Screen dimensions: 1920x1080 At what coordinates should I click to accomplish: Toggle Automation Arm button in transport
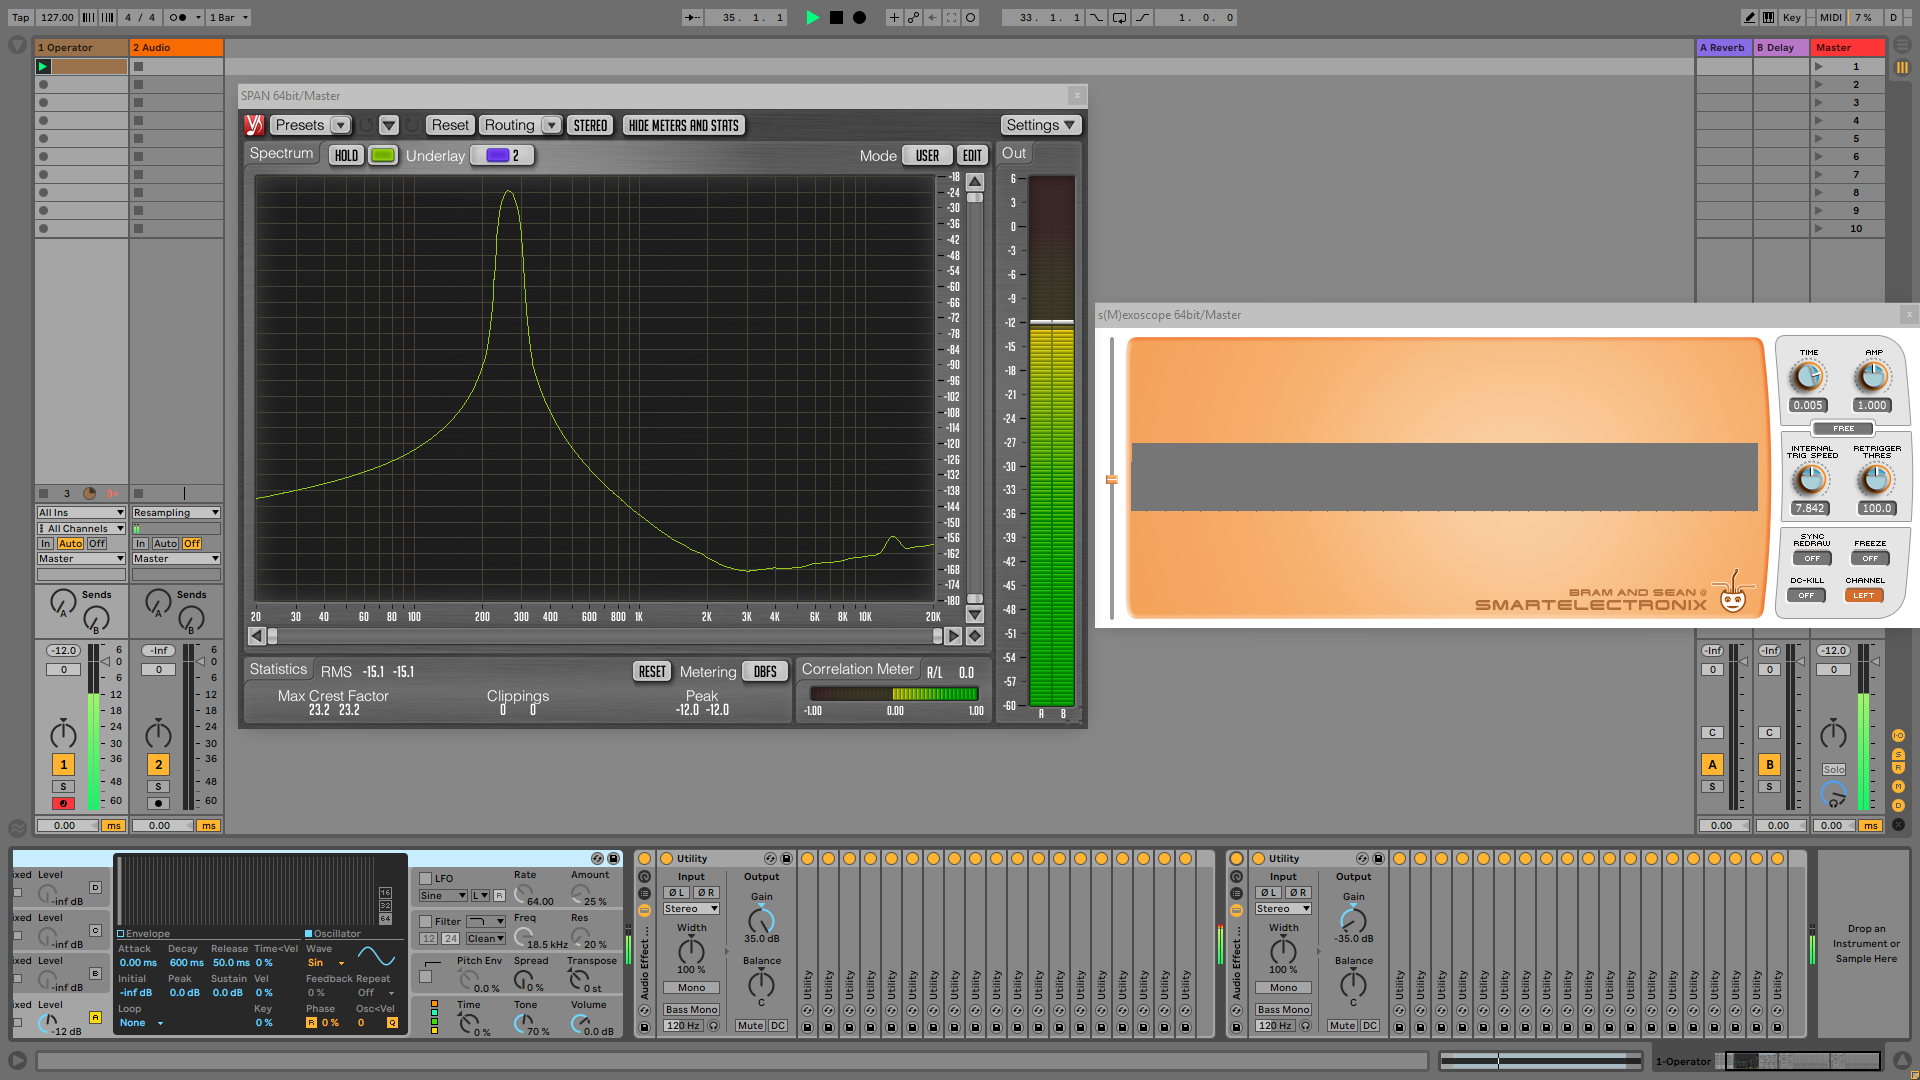tap(913, 17)
